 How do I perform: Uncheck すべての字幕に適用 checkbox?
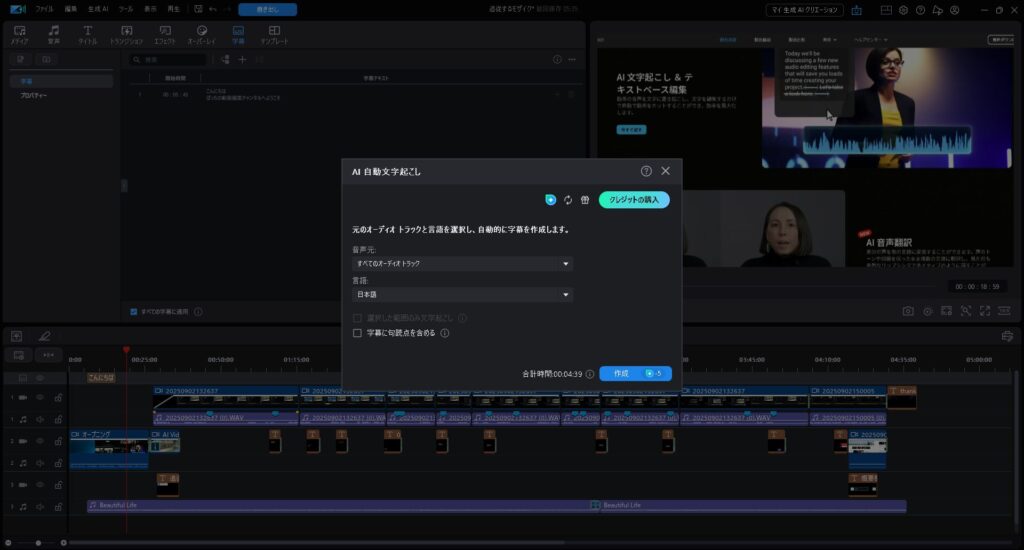(x=134, y=311)
